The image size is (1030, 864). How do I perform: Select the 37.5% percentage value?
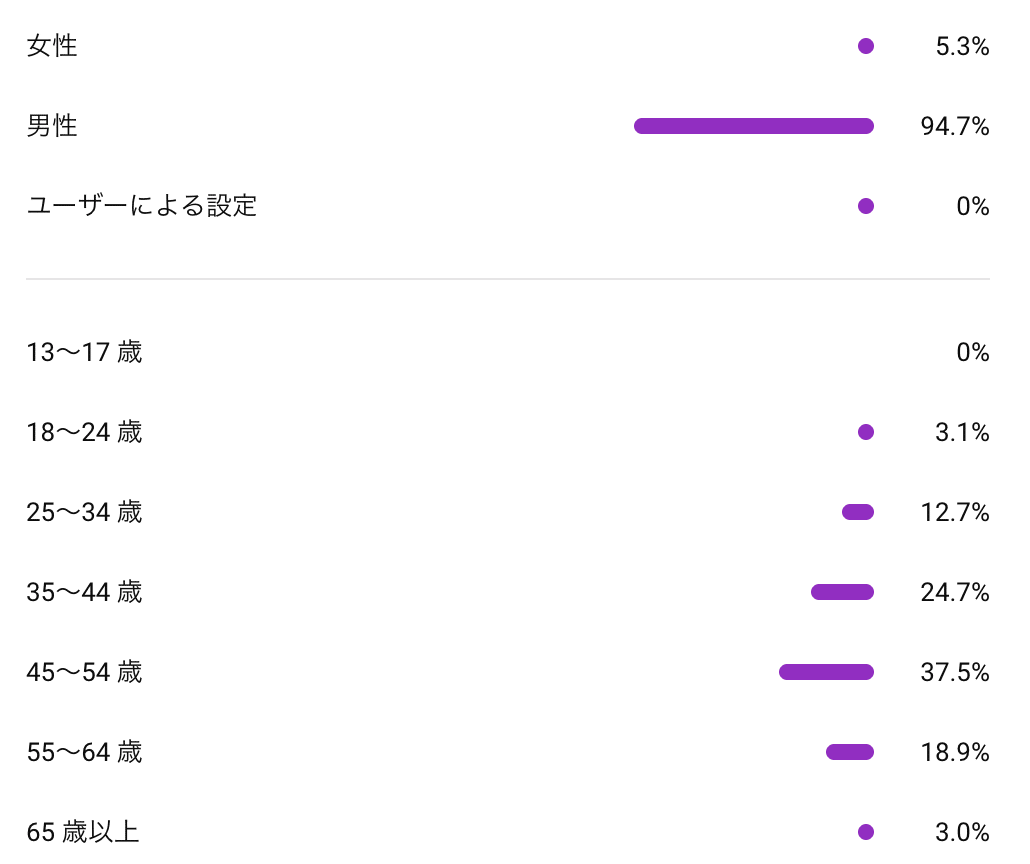[954, 673]
